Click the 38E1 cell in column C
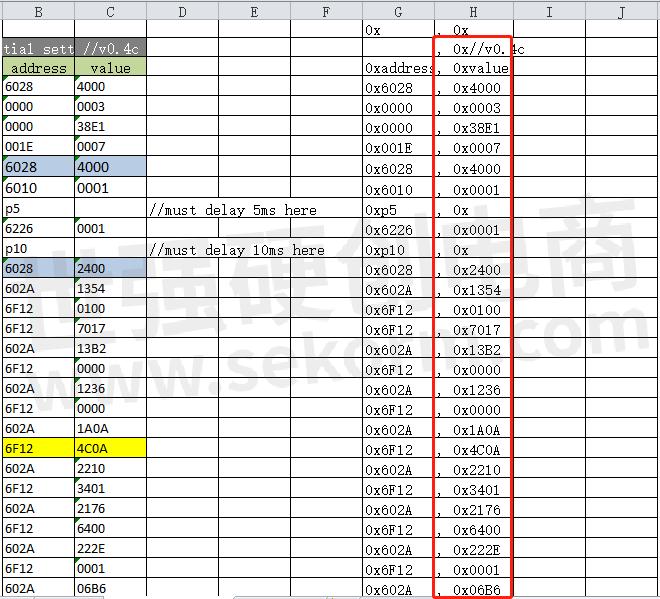This screenshot has width=660, height=599. [x=110, y=128]
